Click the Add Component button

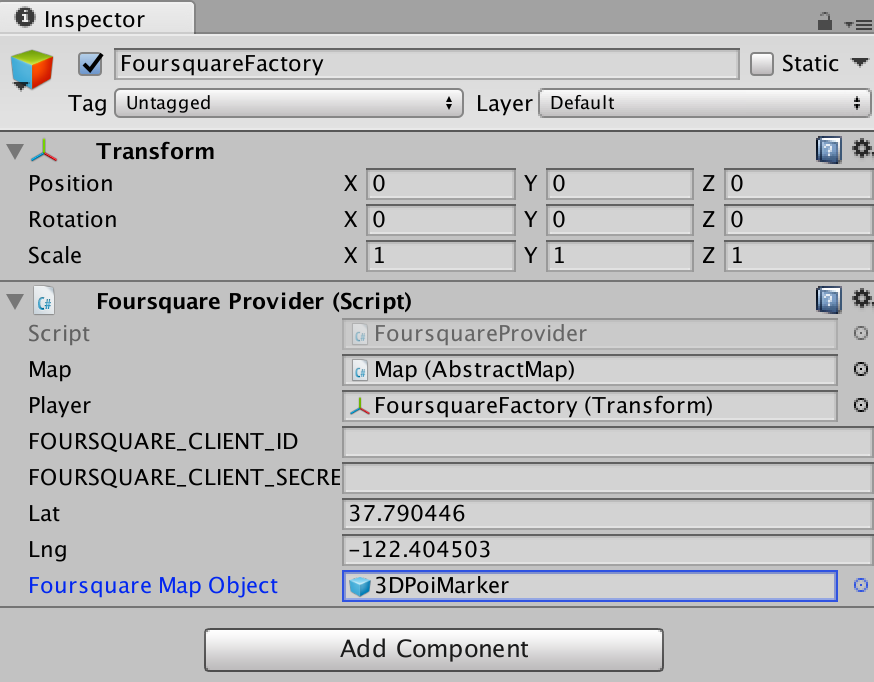[434, 650]
